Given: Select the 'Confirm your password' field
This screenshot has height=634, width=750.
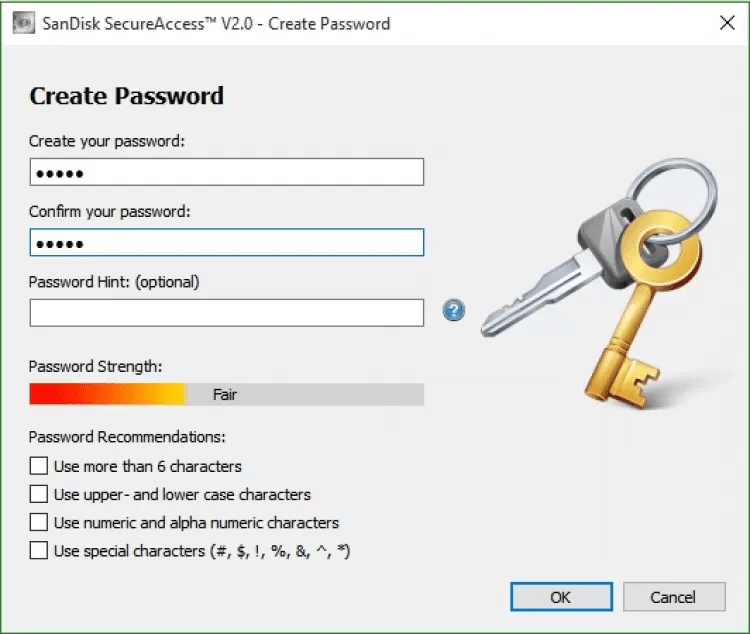Looking at the screenshot, I should click(226, 243).
